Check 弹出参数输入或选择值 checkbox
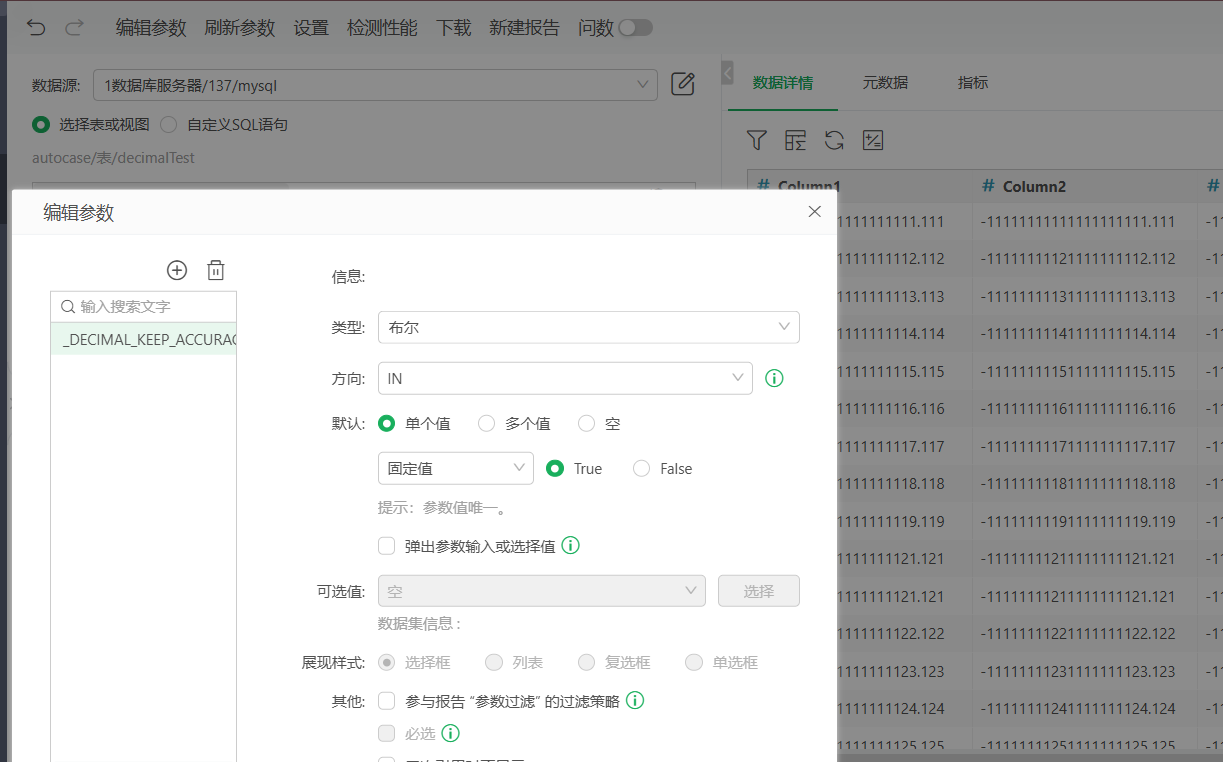This screenshot has height=762, width=1223. 387,546
